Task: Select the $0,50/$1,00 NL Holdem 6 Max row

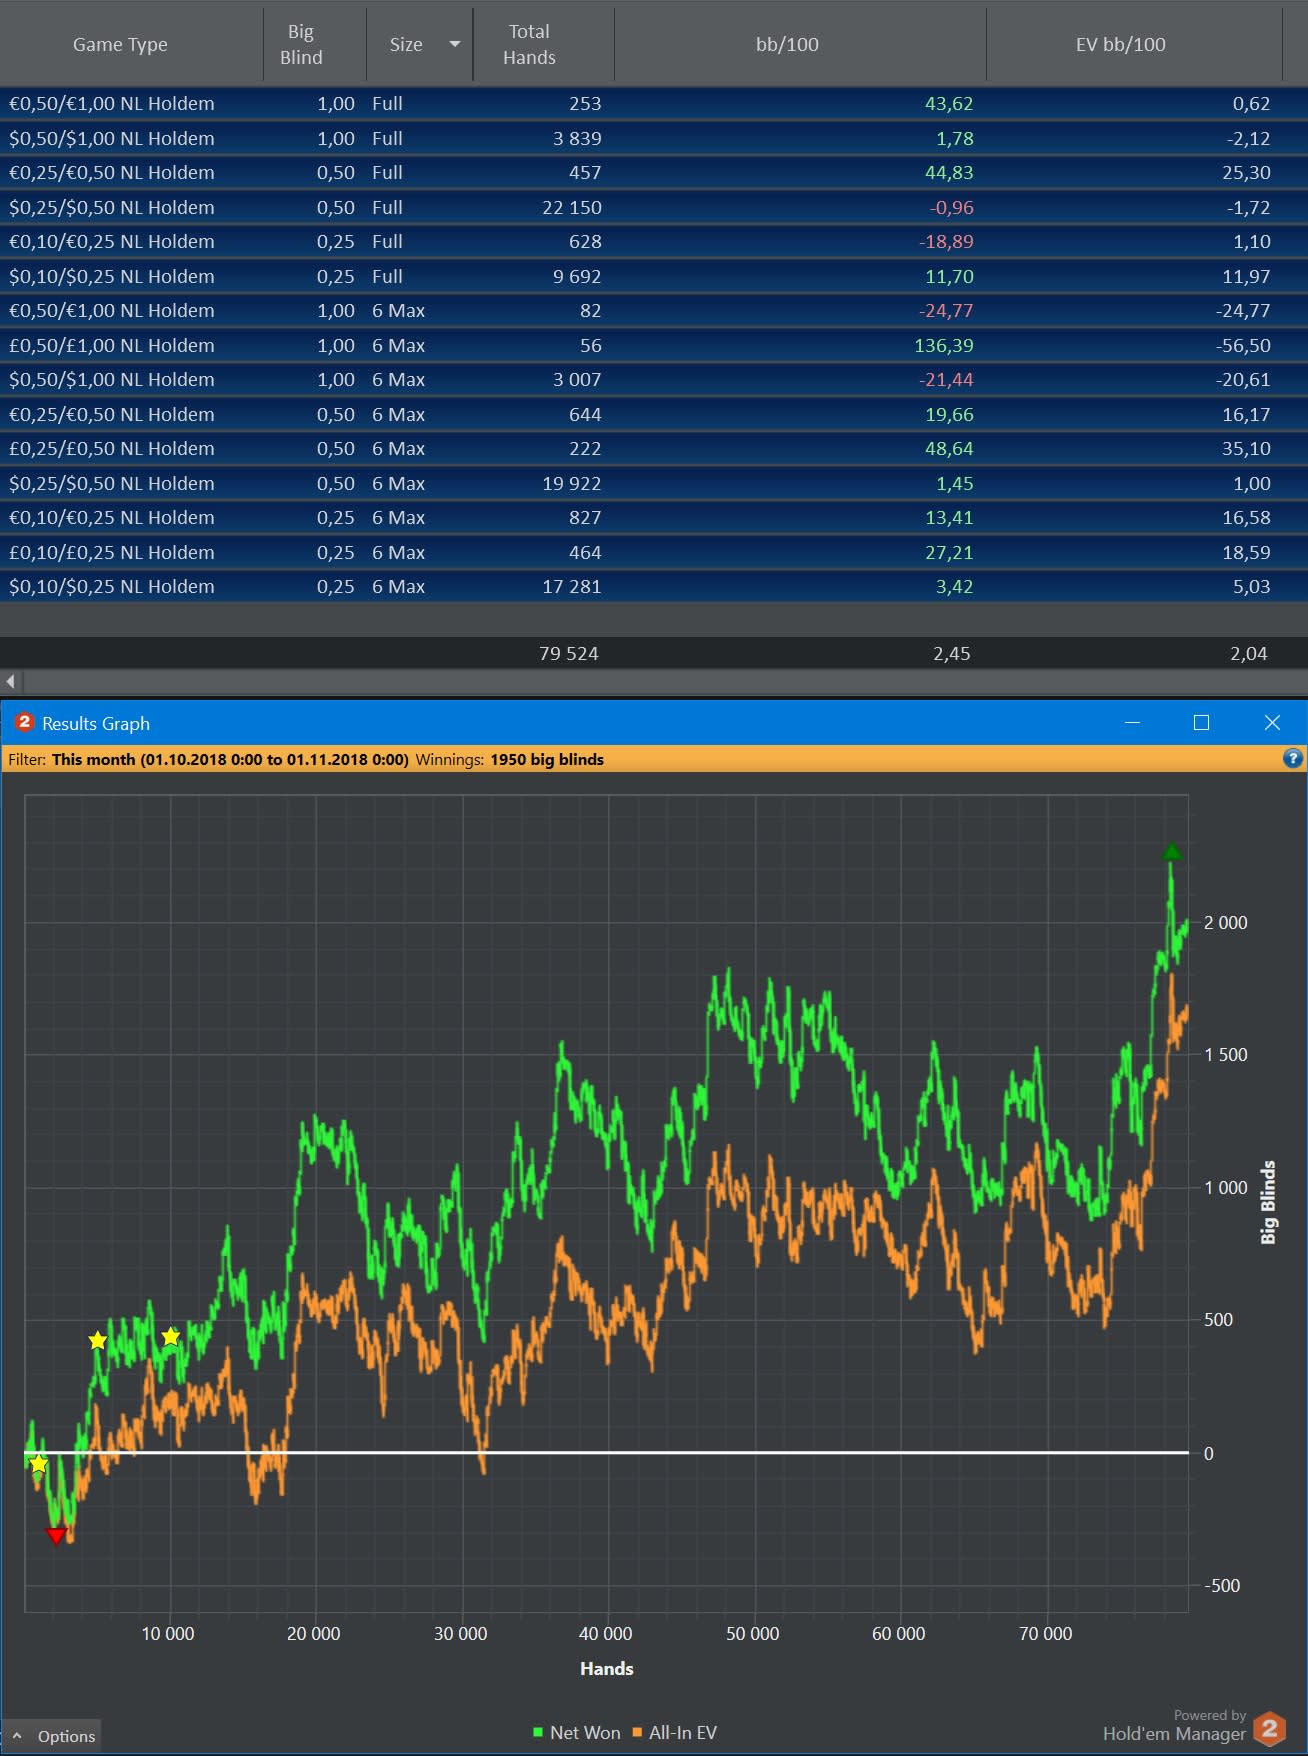Action: point(654,379)
